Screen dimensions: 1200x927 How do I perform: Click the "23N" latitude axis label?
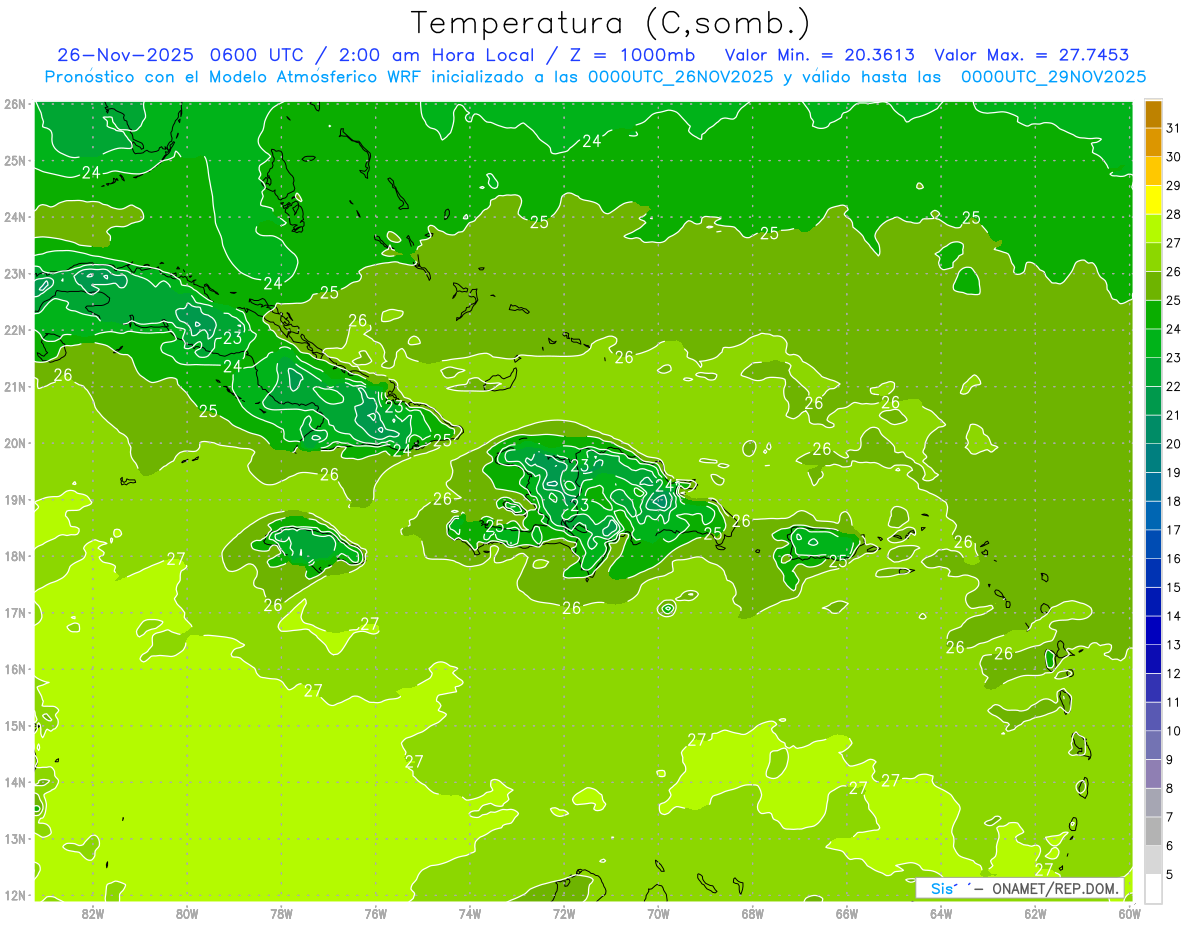click(x=15, y=273)
